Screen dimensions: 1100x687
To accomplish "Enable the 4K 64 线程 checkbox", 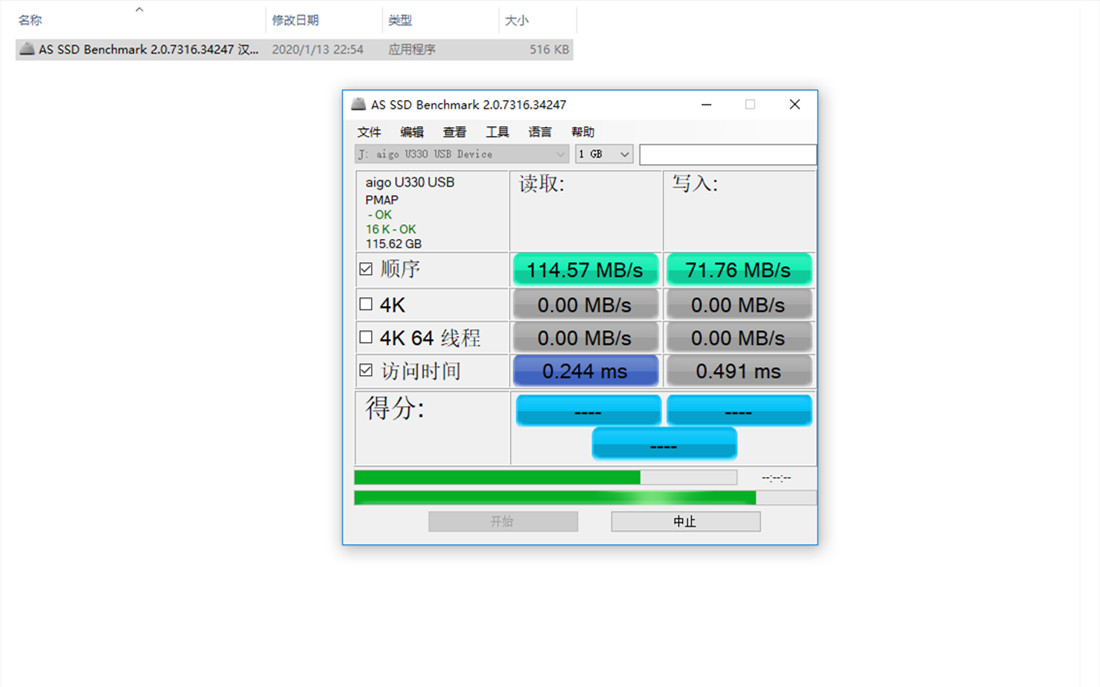I will pos(365,338).
